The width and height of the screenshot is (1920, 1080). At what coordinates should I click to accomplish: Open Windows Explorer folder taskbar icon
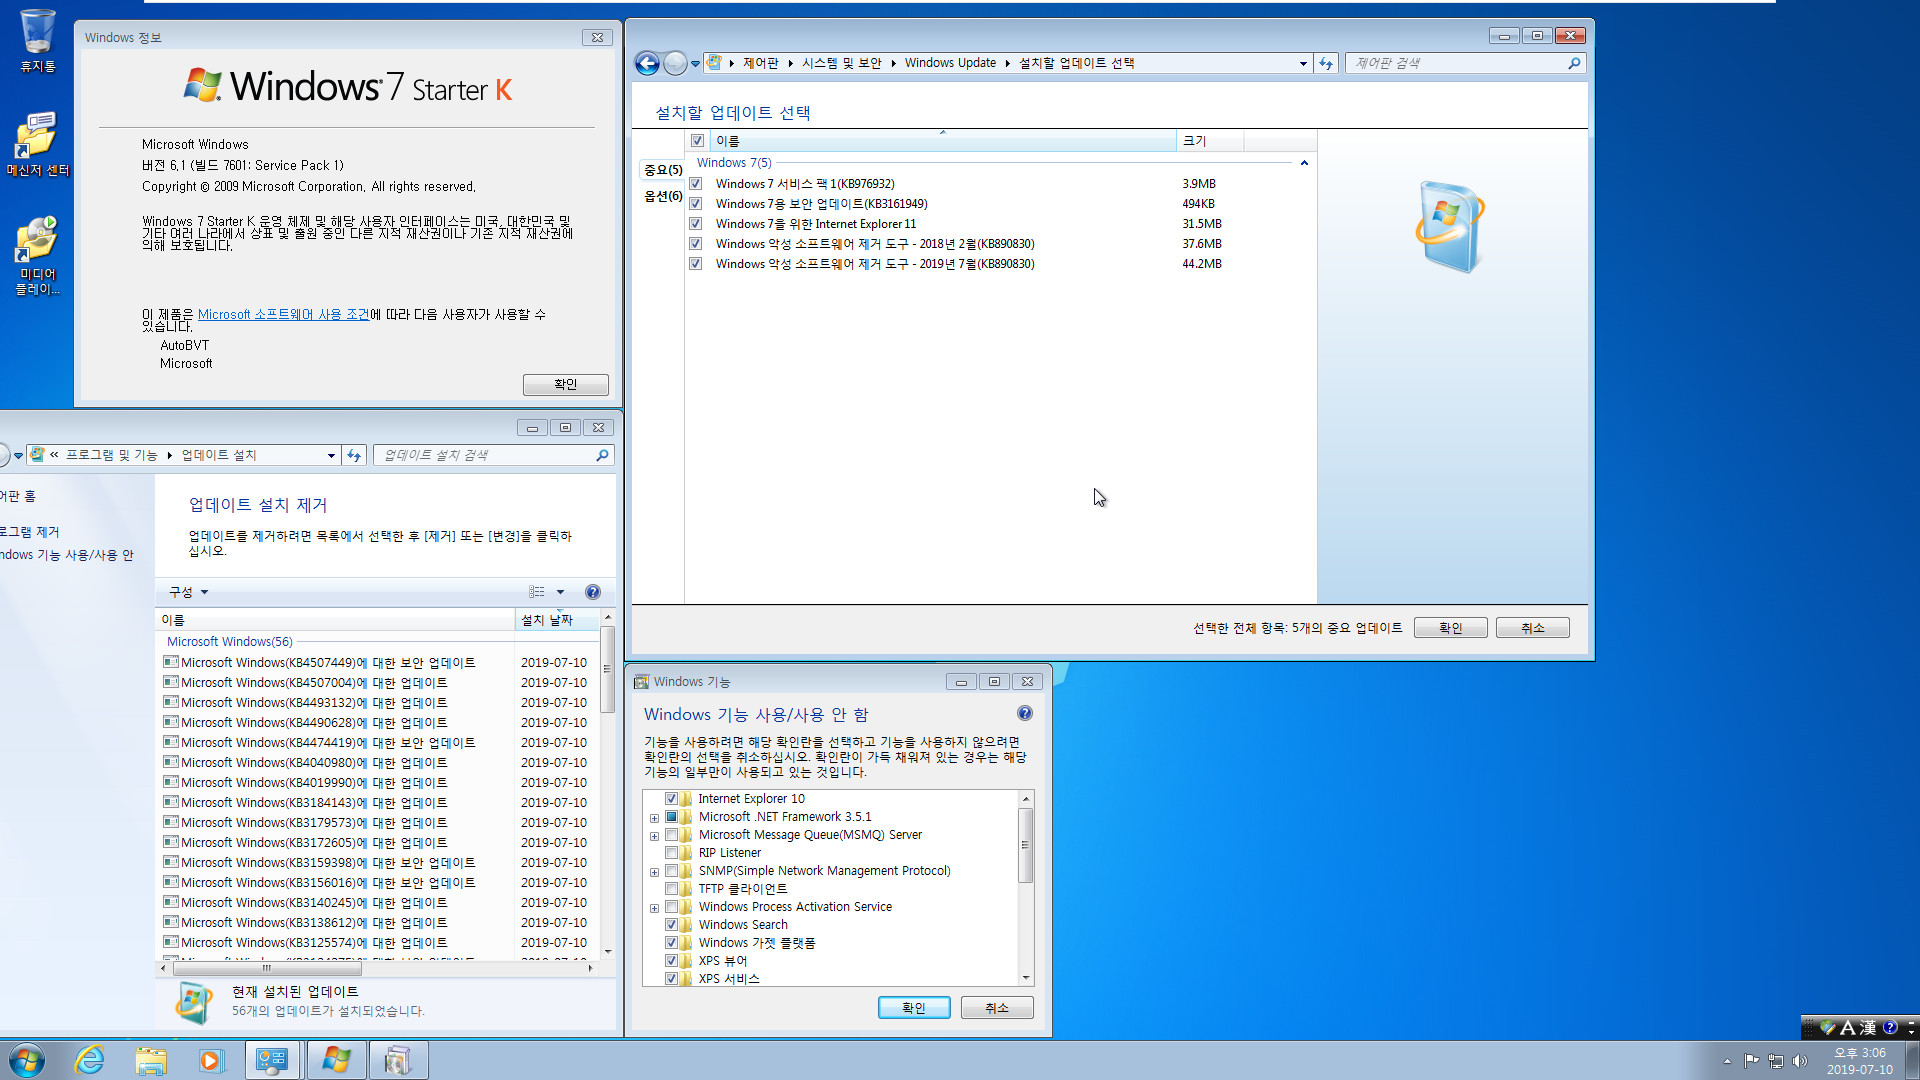(151, 1060)
